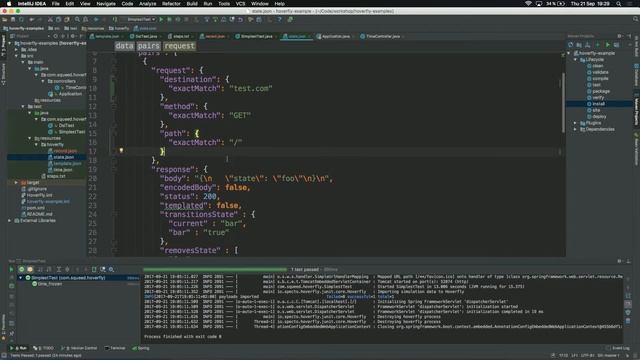Click the green Run Maven build icon
640x360 pixels.
(608, 45)
